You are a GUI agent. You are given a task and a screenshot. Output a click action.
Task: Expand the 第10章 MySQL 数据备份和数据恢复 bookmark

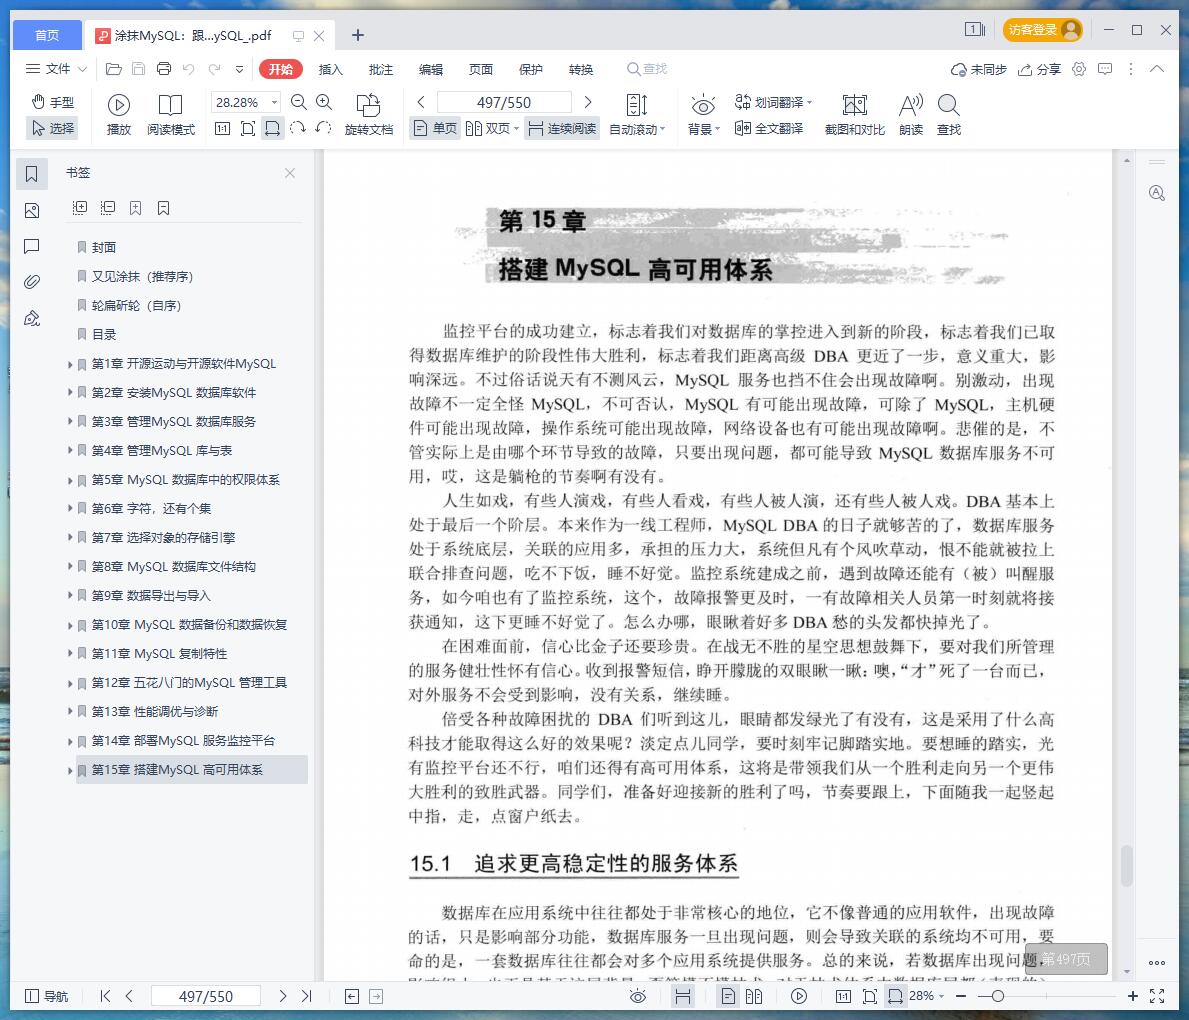(x=70, y=625)
